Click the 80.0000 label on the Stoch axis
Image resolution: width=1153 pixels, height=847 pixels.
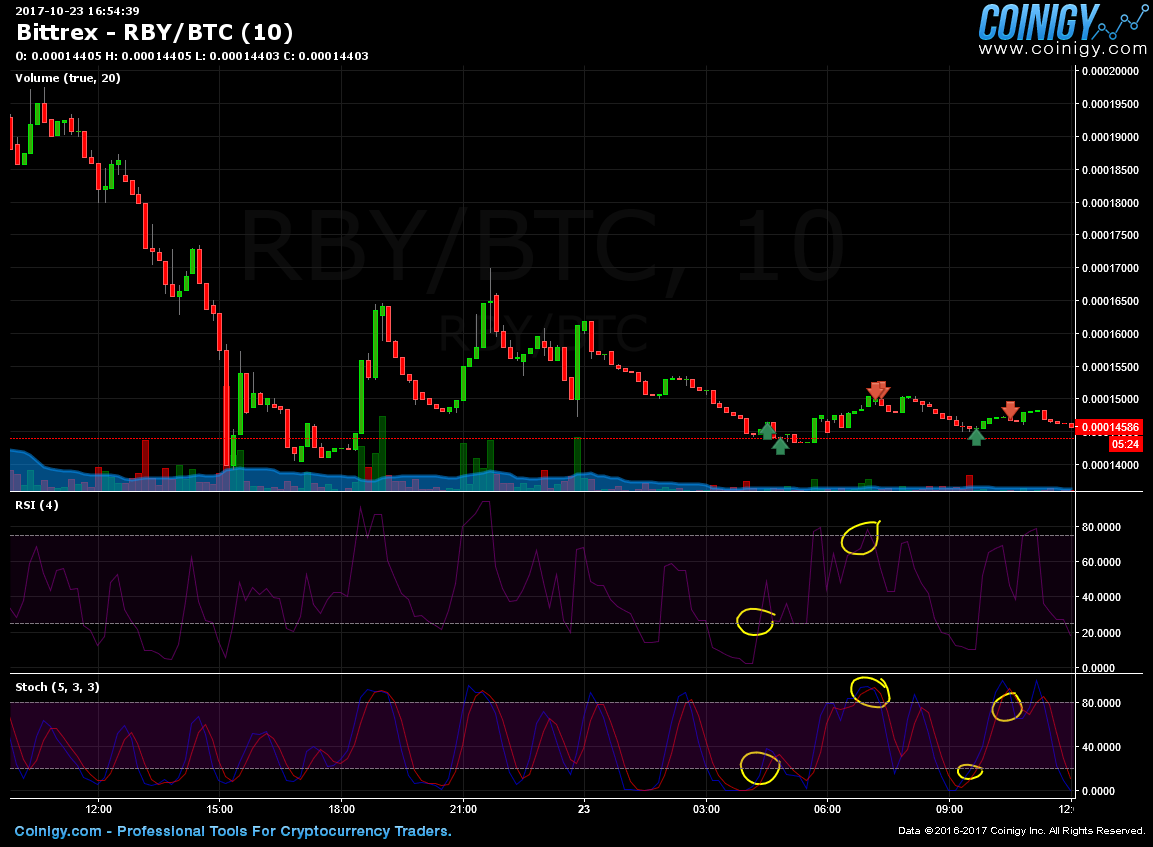[x=1102, y=703]
